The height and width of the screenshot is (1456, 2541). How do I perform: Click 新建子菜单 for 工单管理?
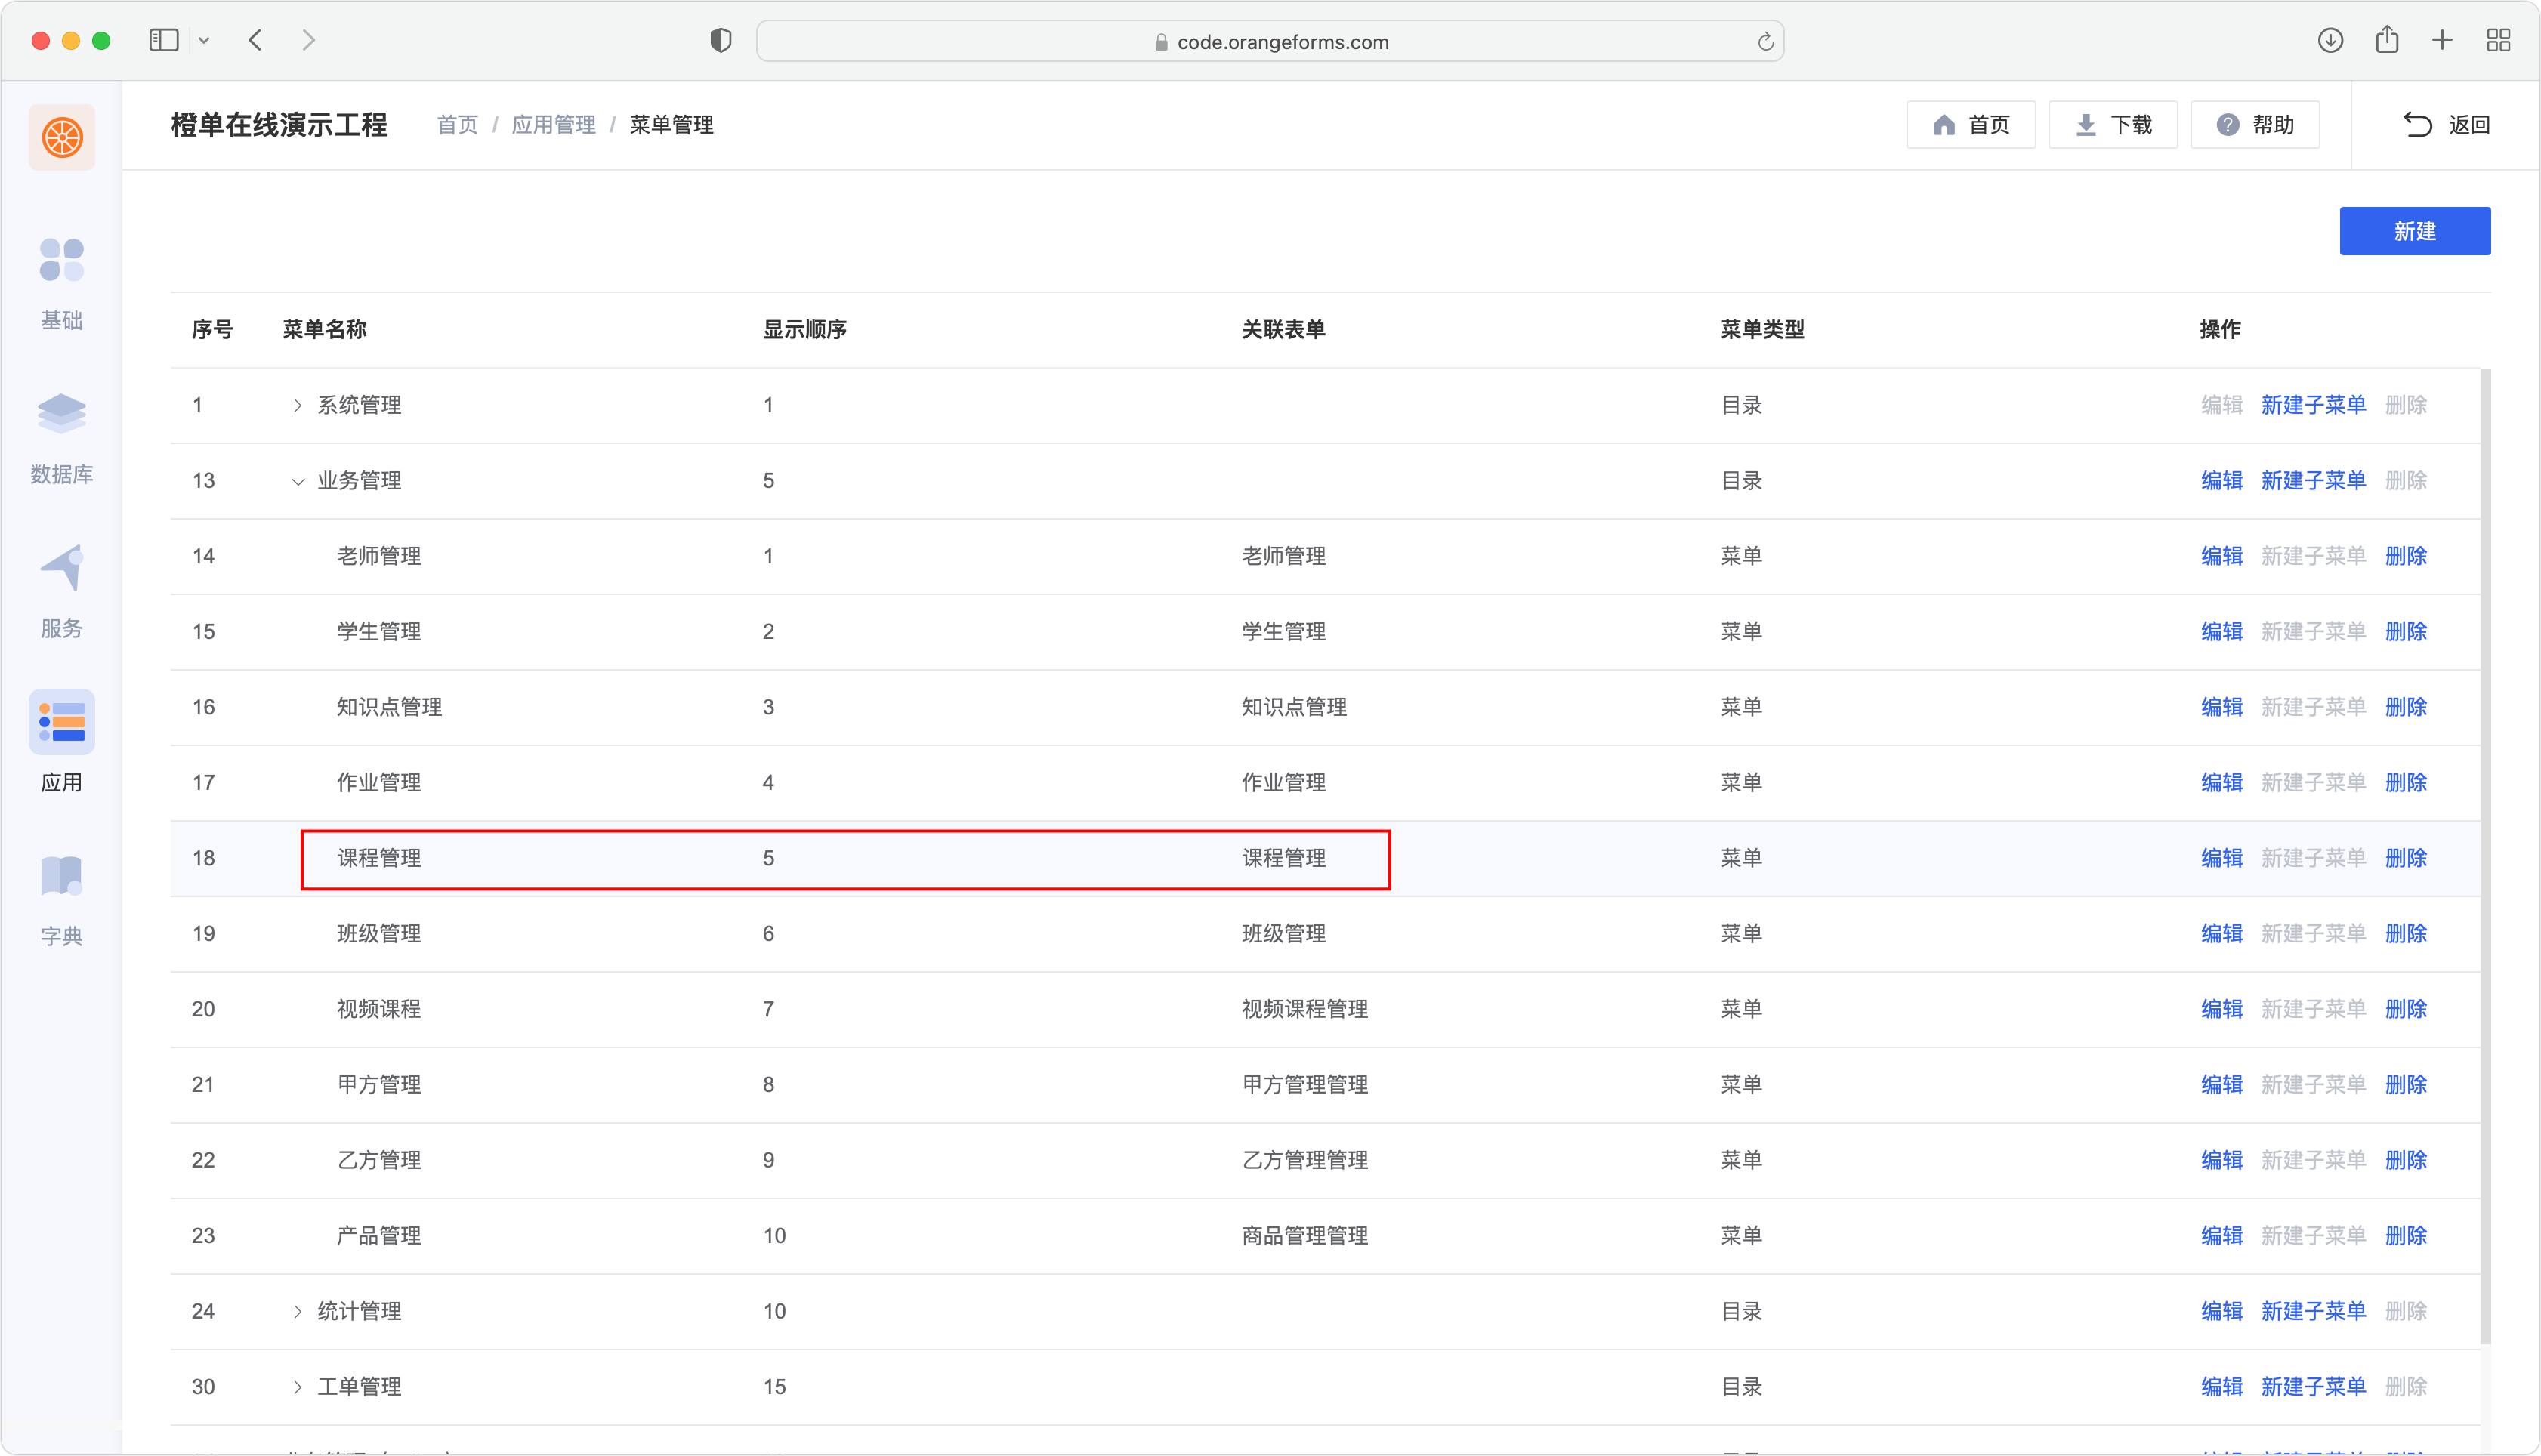coord(2313,1386)
